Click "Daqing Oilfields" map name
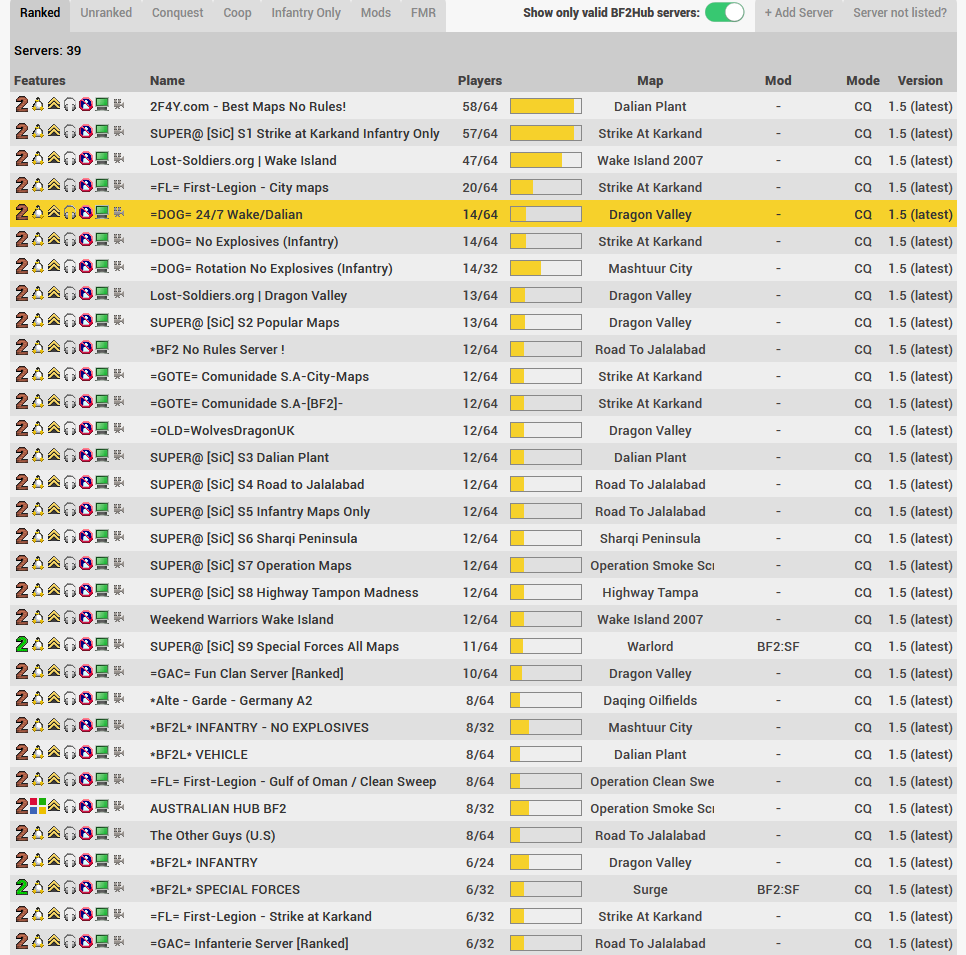Image resolution: width=966 pixels, height=955 pixels. [650, 701]
